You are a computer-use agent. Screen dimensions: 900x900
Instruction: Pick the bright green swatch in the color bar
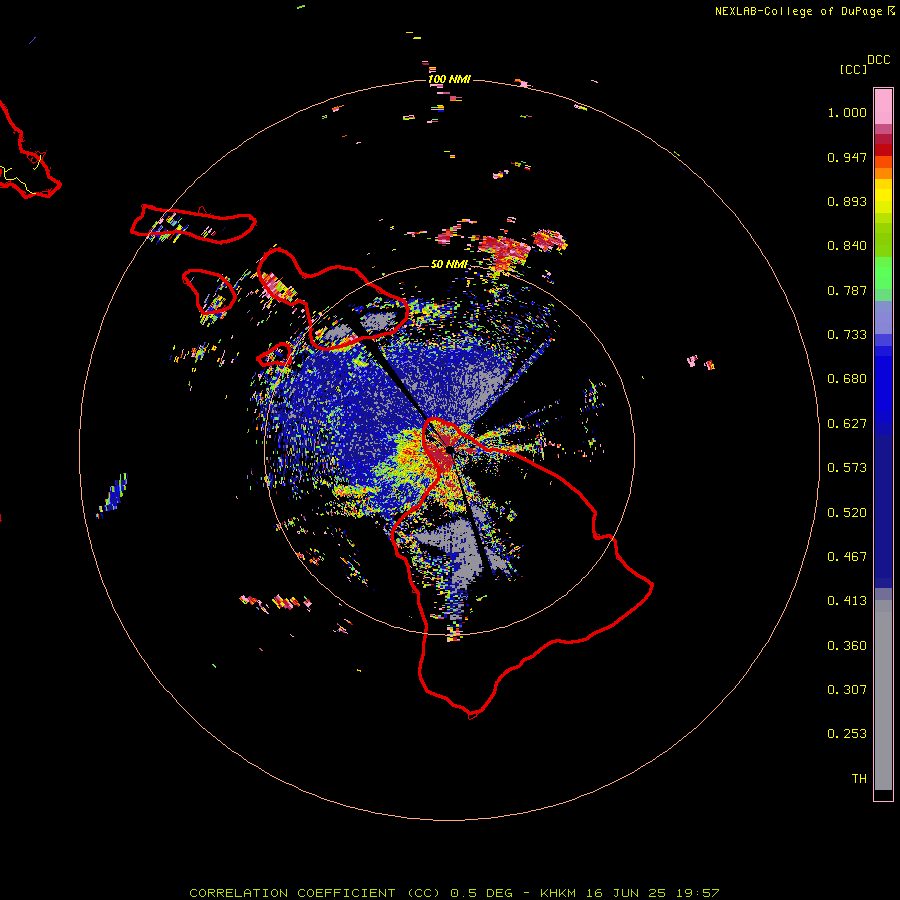pyautogui.click(x=883, y=273)
